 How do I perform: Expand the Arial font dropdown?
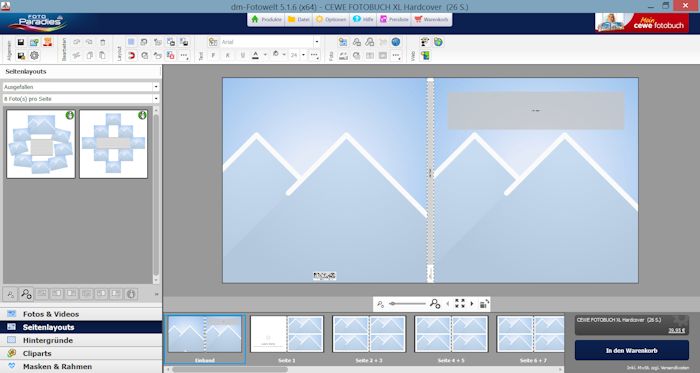tap(317, 42)
